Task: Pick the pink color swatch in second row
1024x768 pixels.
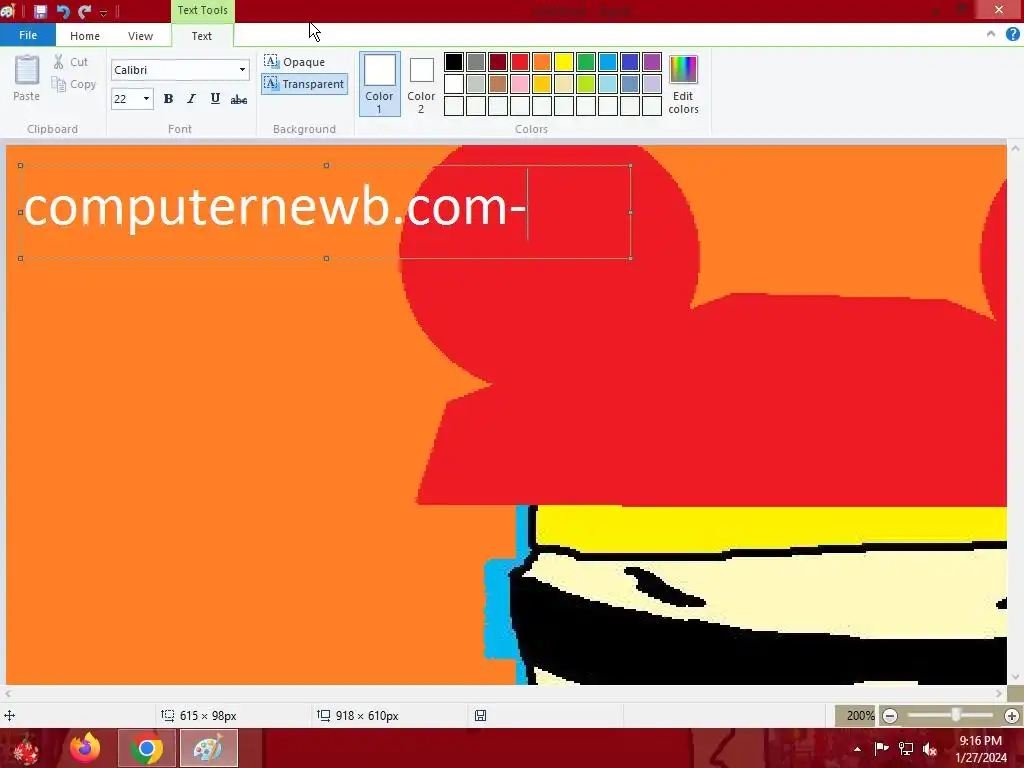Action: tap(520, 84)
